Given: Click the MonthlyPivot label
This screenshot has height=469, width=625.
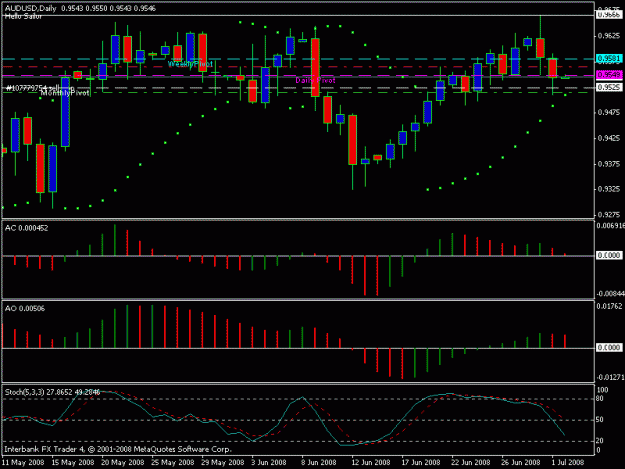Looking at the screenshot, I should point(65,93).
